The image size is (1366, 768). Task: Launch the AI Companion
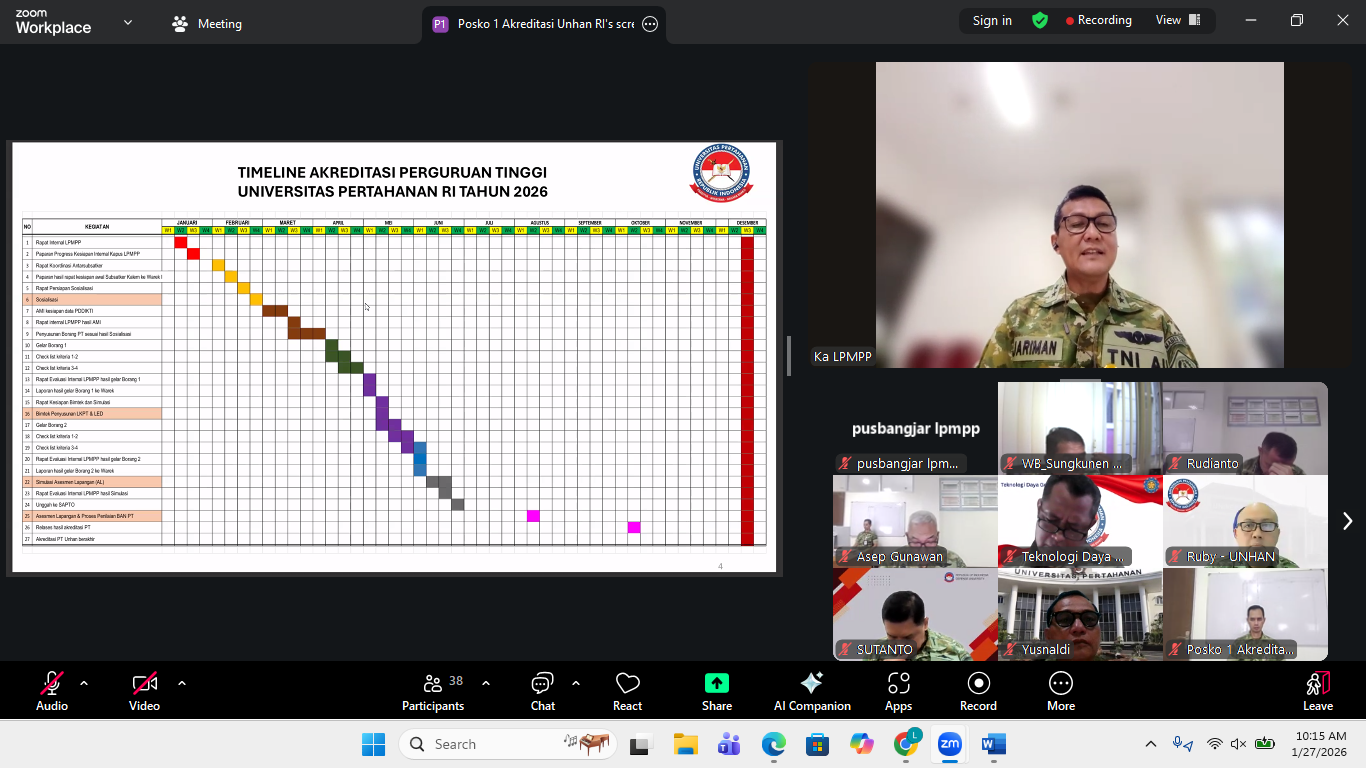812,690
